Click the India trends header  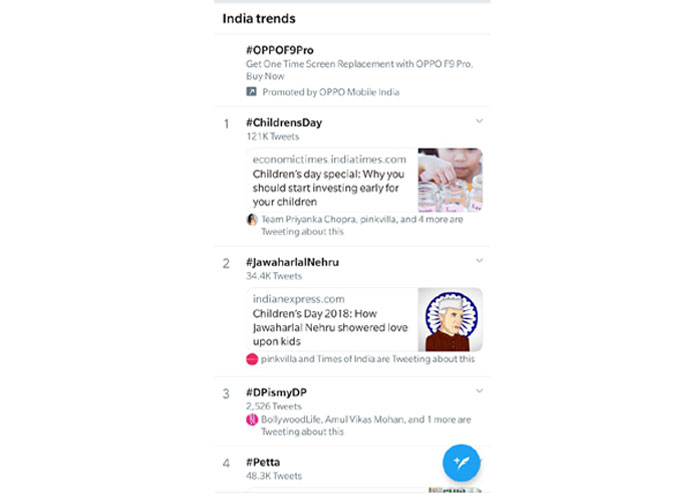(x=259, y=18)
